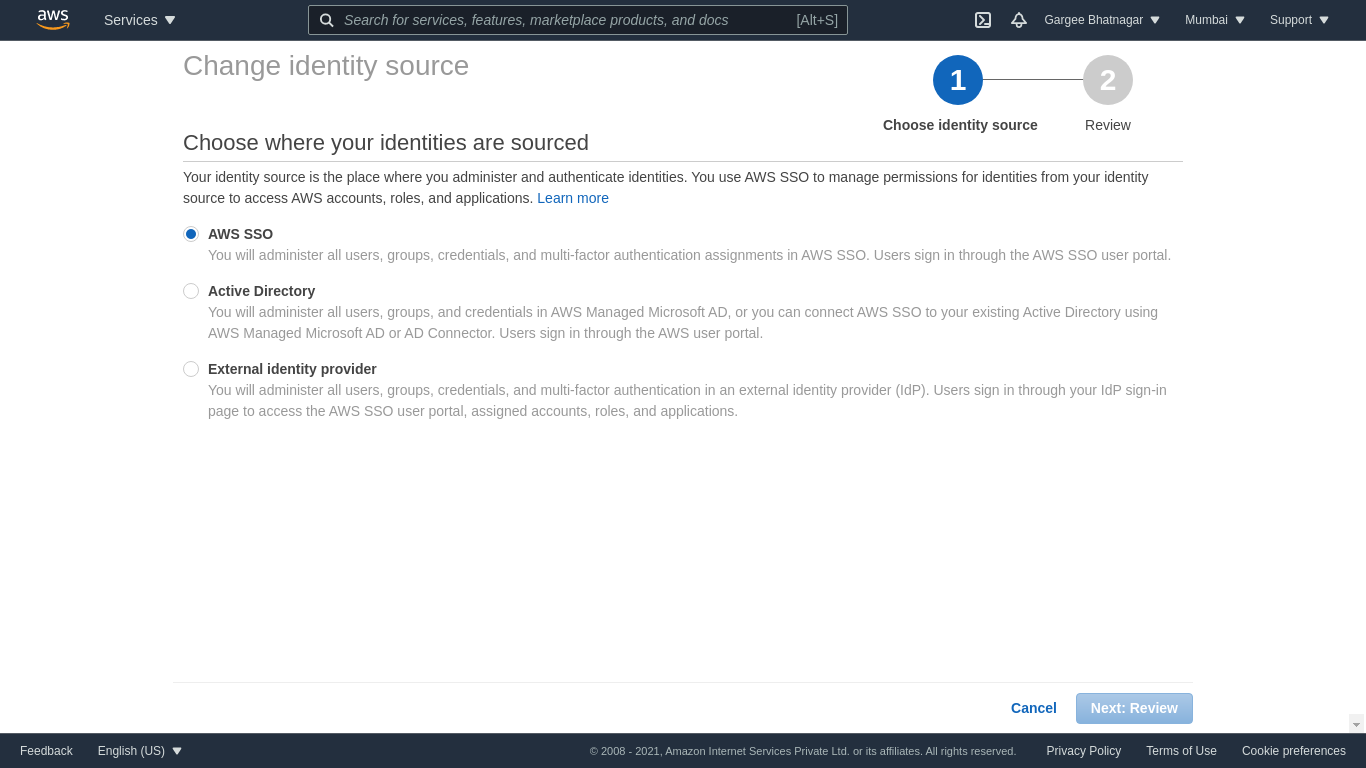Open Terms of Use
Screen dimensions: 1366x768
coord(1182,751)
